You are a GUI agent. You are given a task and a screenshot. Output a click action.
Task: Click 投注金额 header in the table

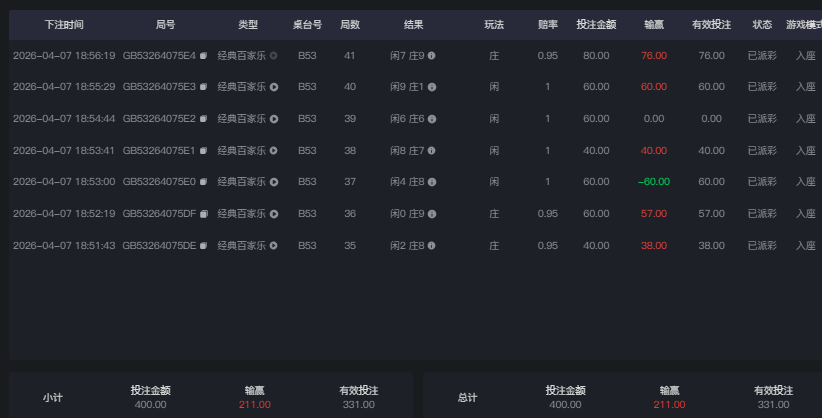[596, 25]
